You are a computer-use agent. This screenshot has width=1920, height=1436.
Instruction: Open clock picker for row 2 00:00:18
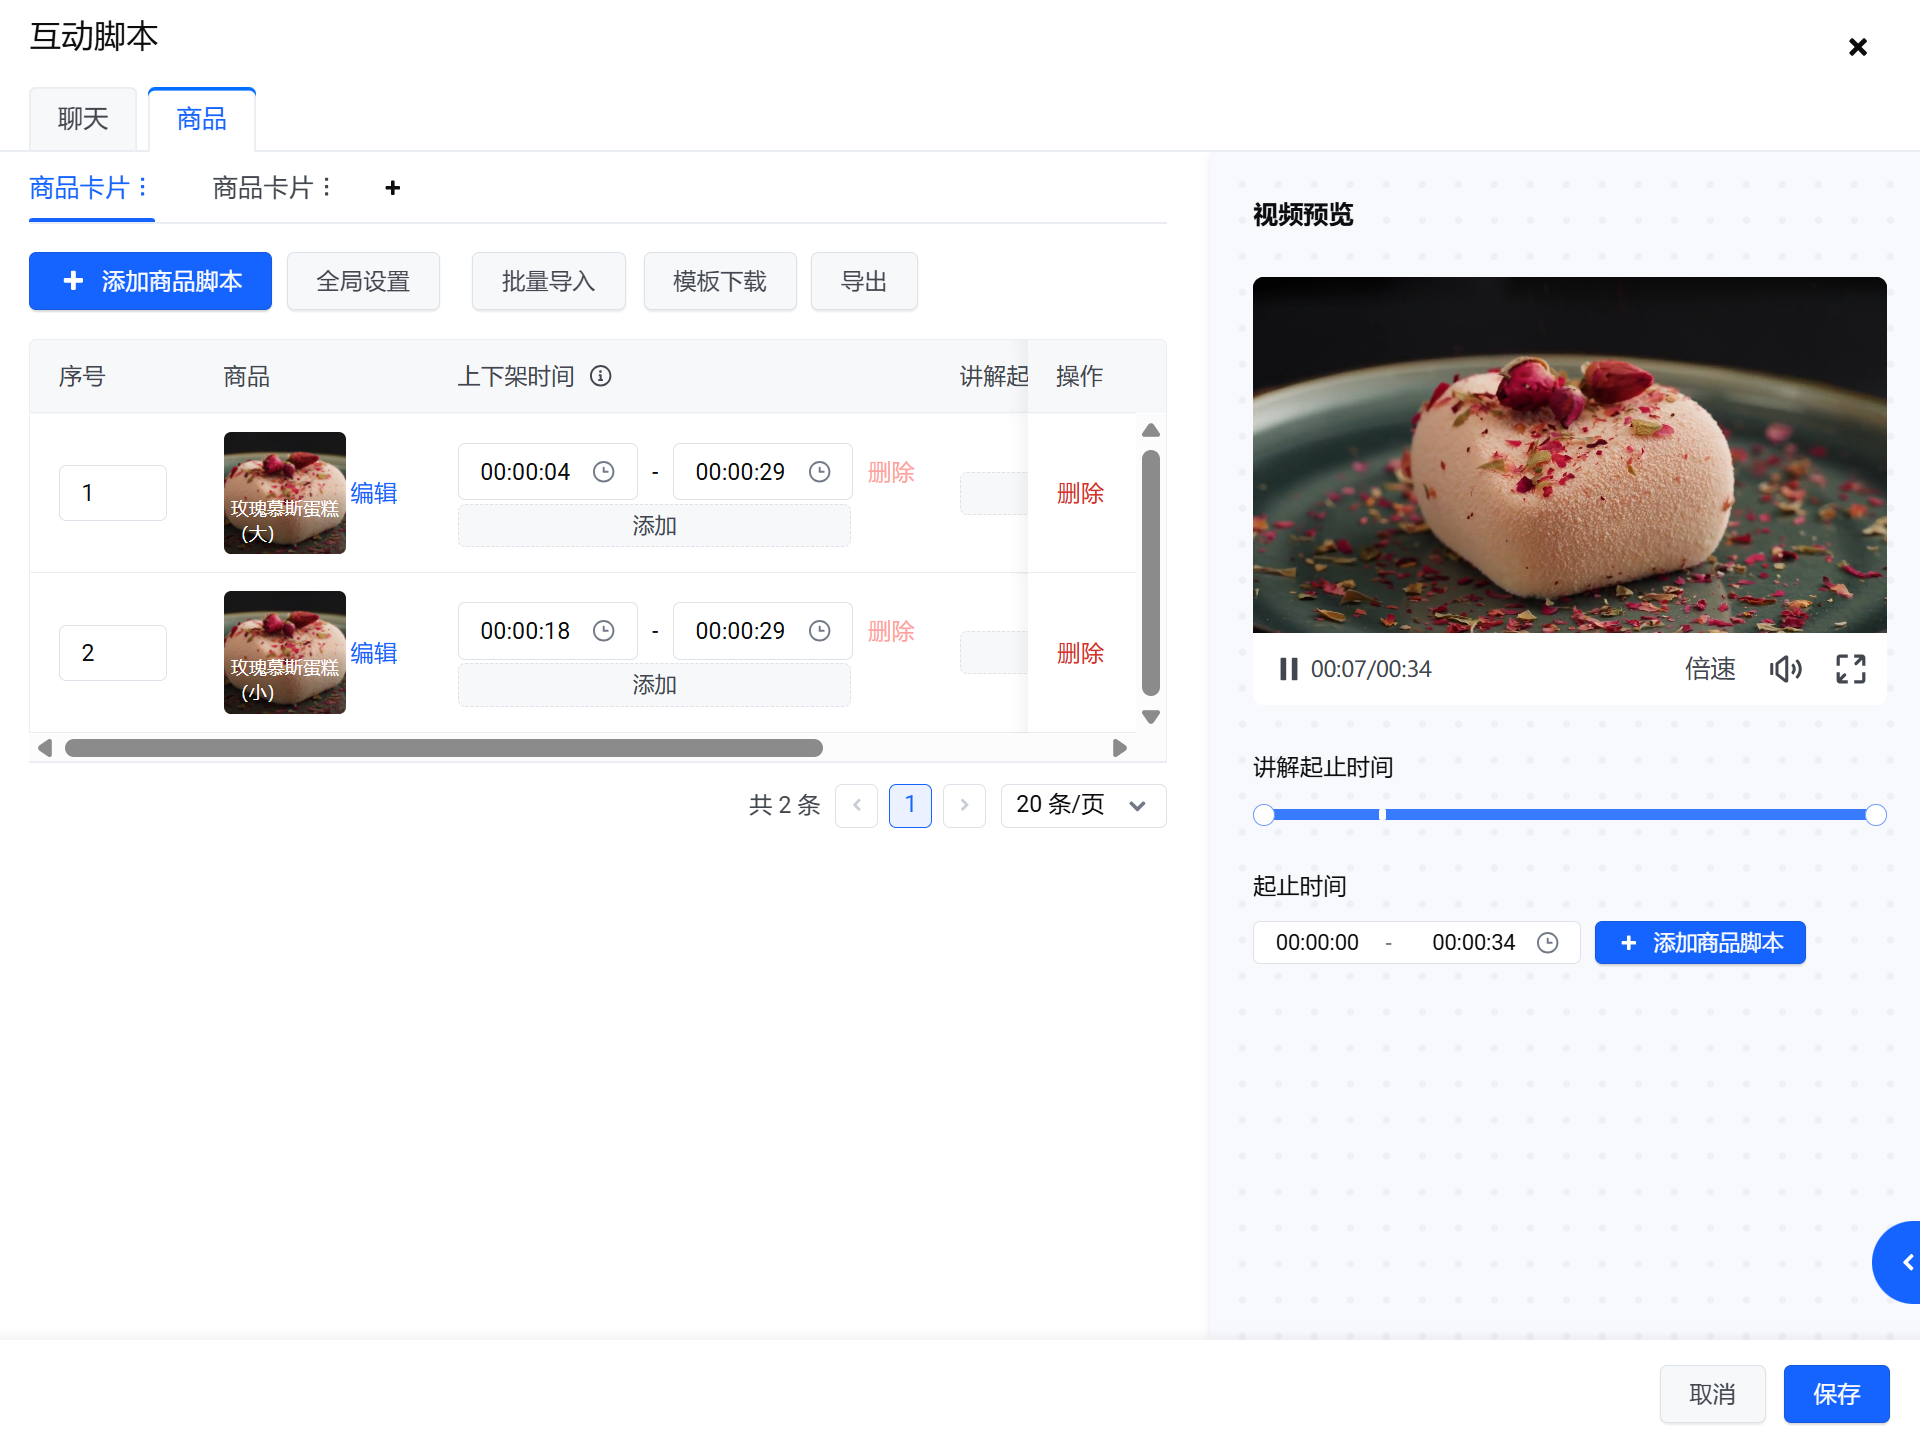604,631
